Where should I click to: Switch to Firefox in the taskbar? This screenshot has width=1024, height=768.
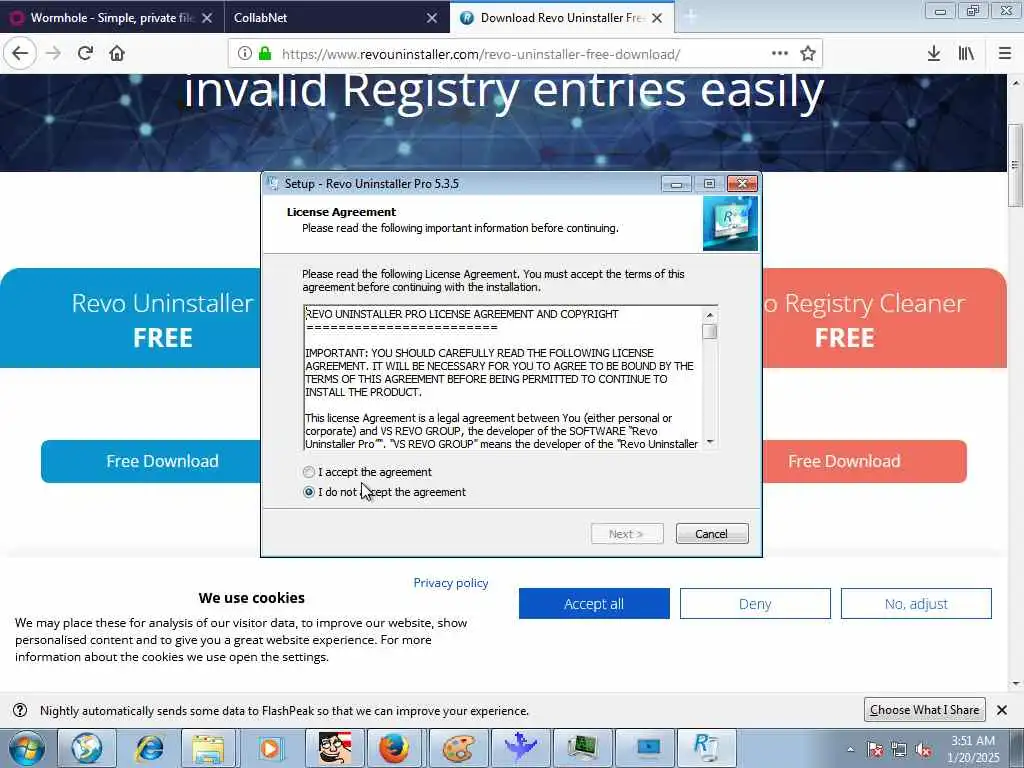click(395, 748)
